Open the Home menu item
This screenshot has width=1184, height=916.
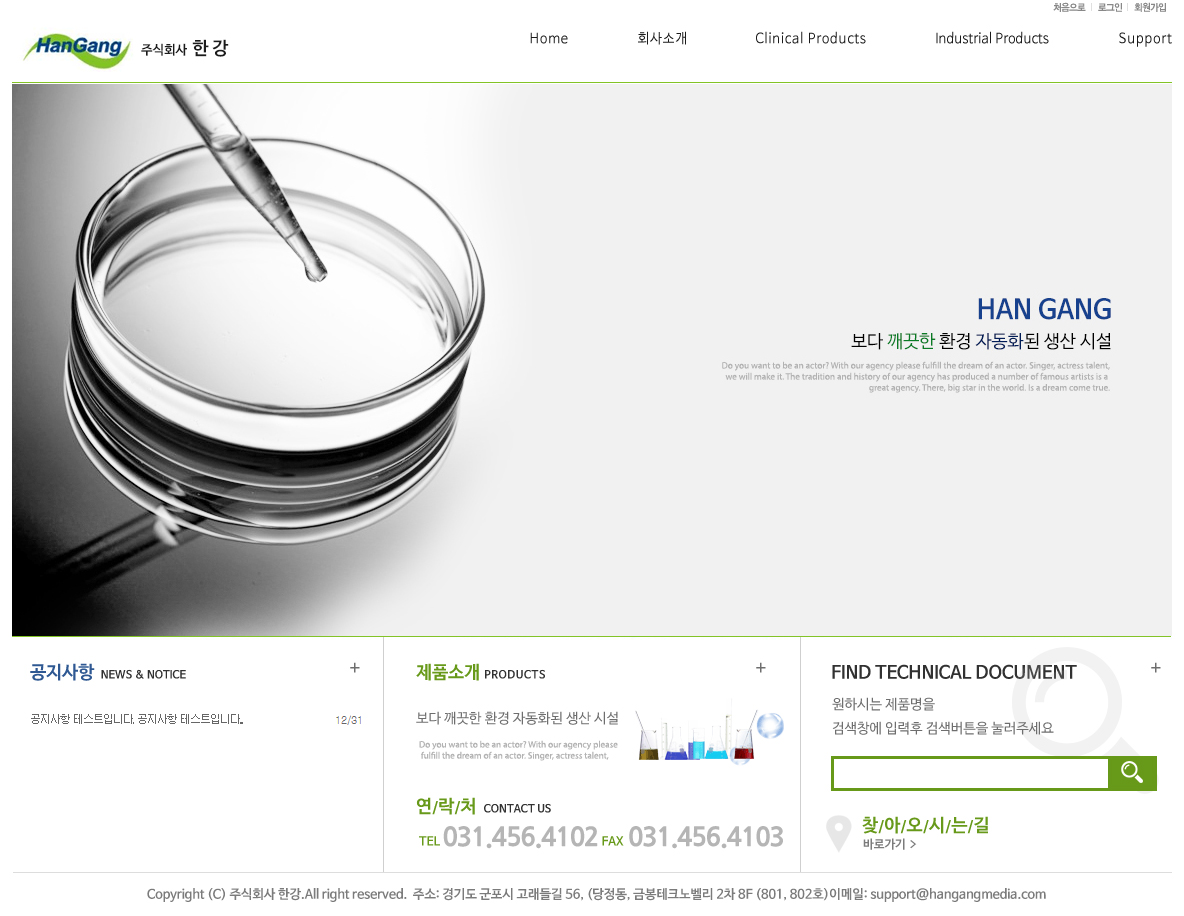(549, 39)
